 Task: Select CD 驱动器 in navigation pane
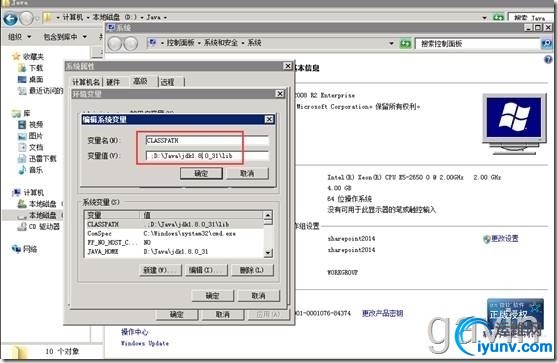point(39,227)
